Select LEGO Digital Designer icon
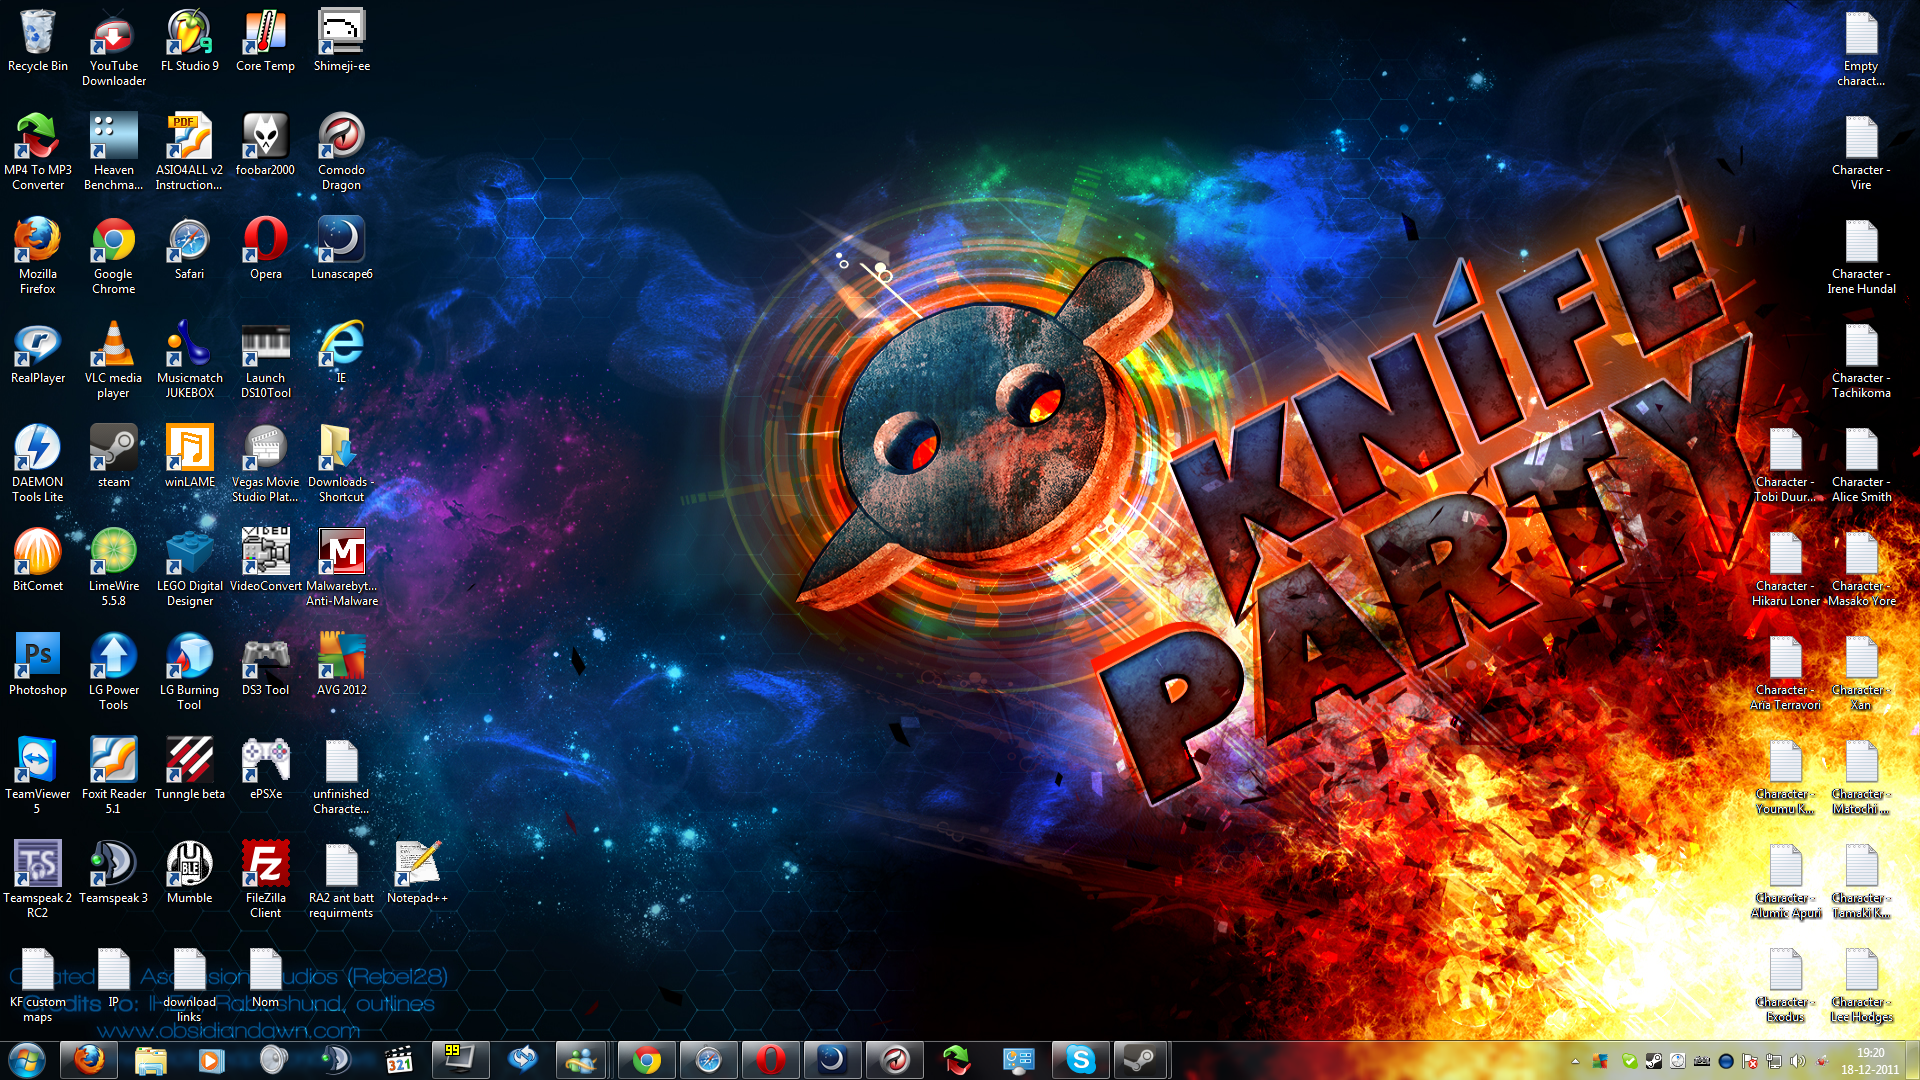Viewport: 1920px width, 1080px height. click(190, 569)
